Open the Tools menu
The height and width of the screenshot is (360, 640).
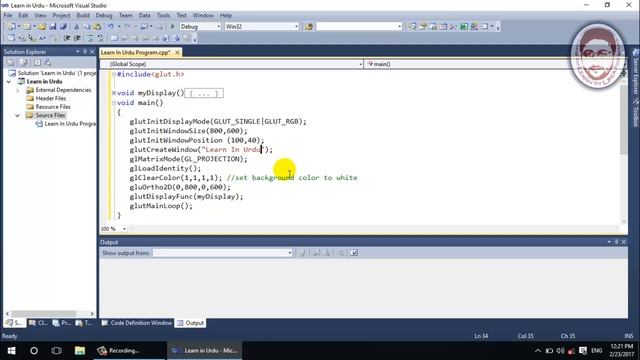coord(163,16)
